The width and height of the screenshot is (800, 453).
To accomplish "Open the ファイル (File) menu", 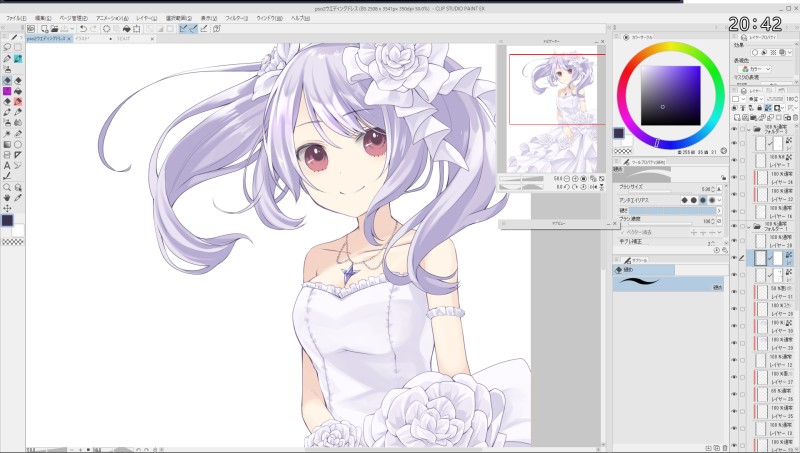I will point(16,18).
